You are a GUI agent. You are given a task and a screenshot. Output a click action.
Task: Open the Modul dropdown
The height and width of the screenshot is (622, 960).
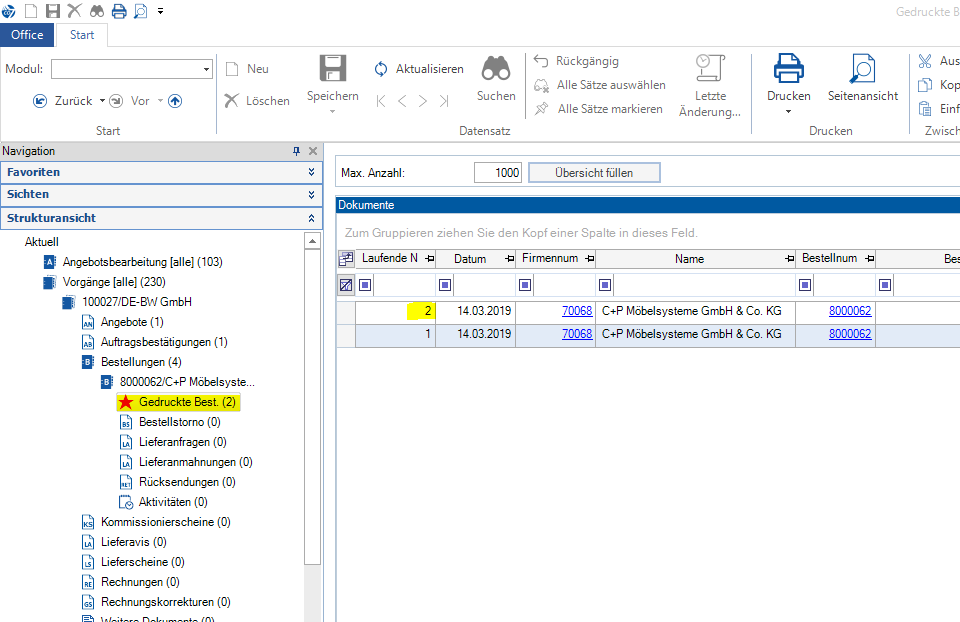pyautogui.click(x=207, y=69)
